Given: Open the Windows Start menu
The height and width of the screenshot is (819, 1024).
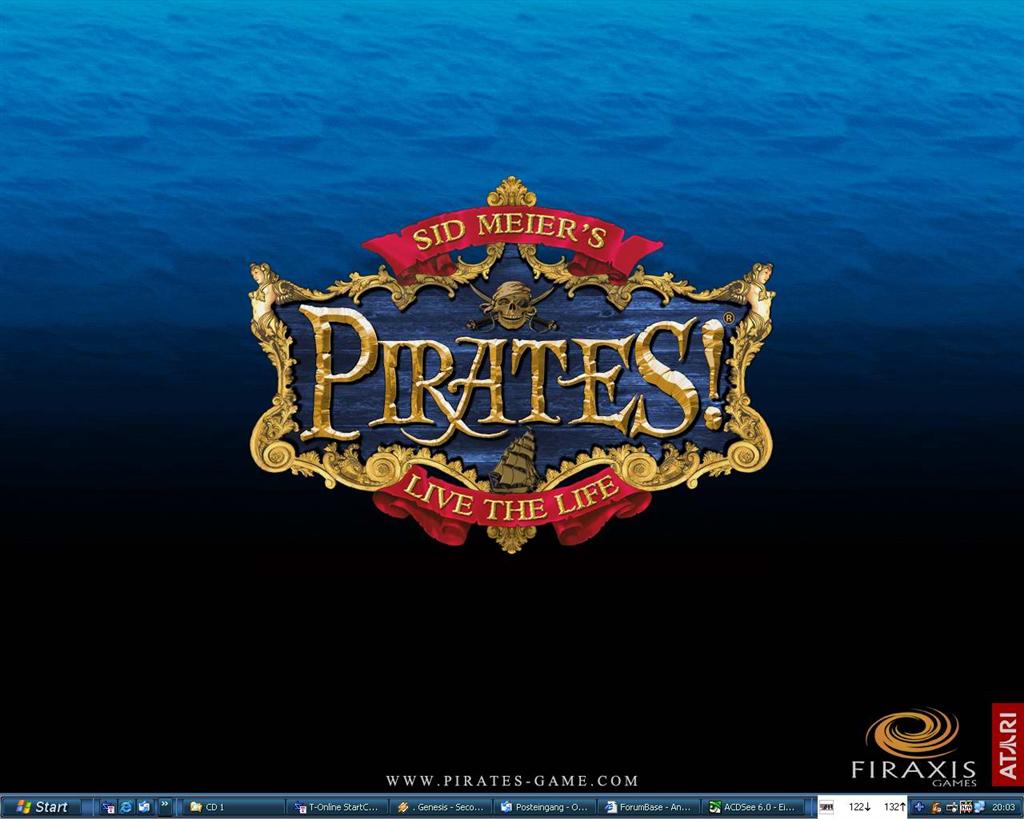Looking at the screenshot, I should [41, 807].
